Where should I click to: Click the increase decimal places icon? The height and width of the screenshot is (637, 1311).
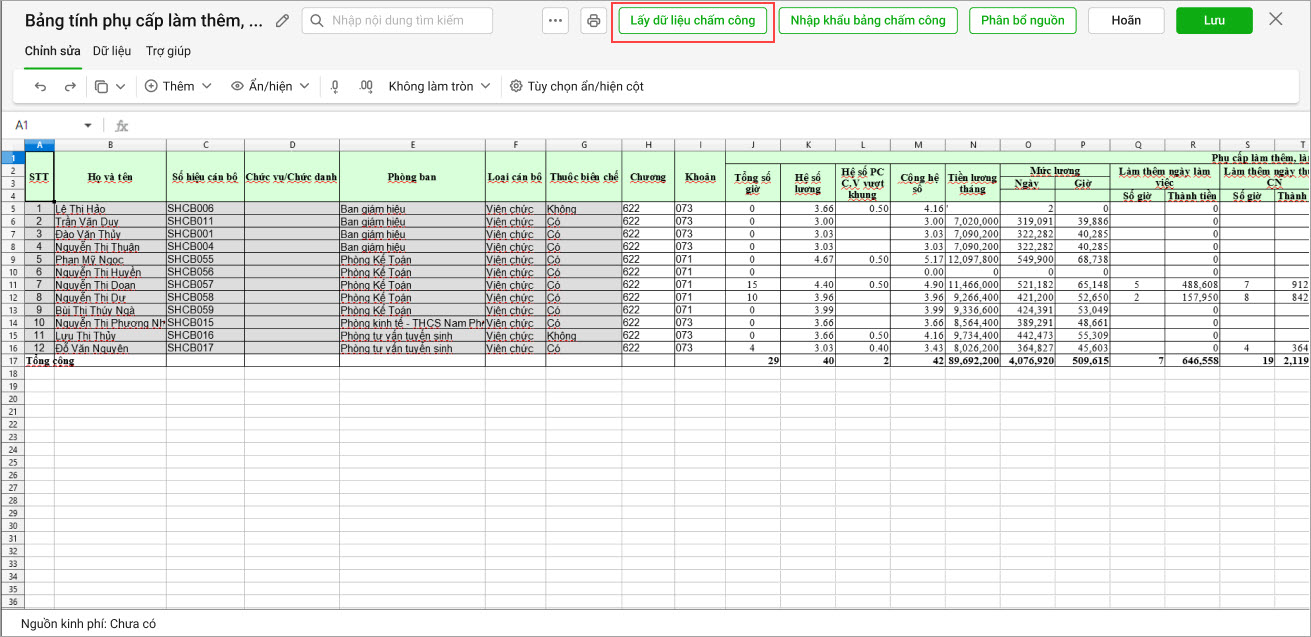365,87
